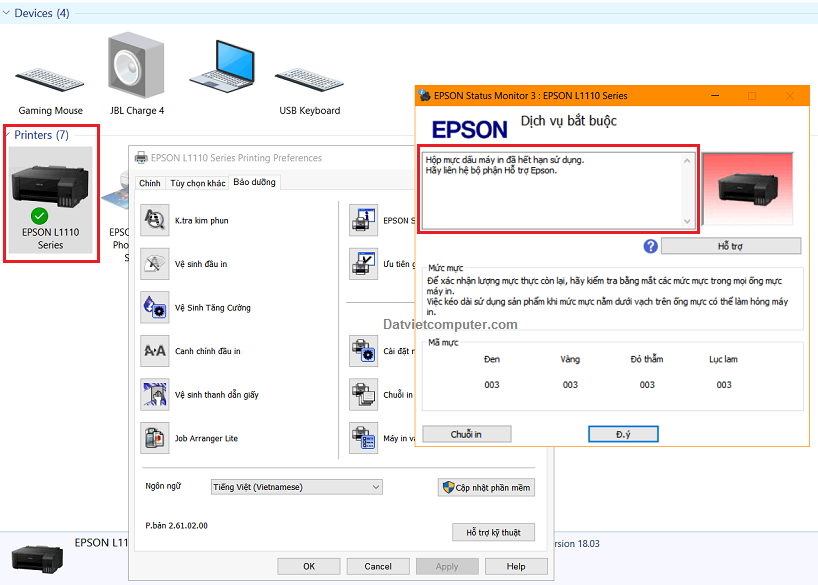Click the EPSON logo in Status Monitor
The height and width of the screenshot is (585, 818).
470,129
